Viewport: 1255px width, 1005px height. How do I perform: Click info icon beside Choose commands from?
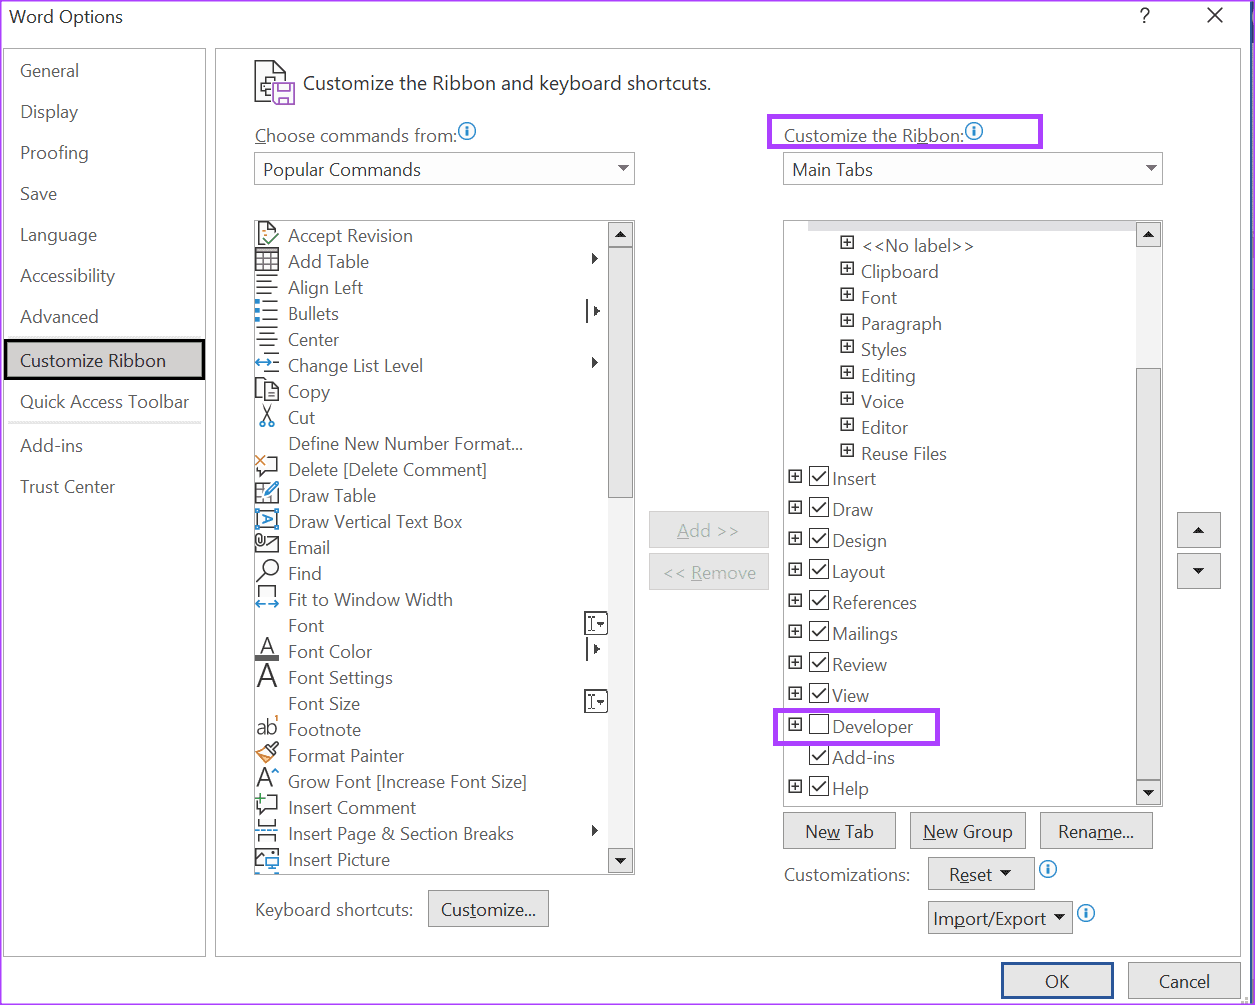pyautogui.click(x=467, y=132)
